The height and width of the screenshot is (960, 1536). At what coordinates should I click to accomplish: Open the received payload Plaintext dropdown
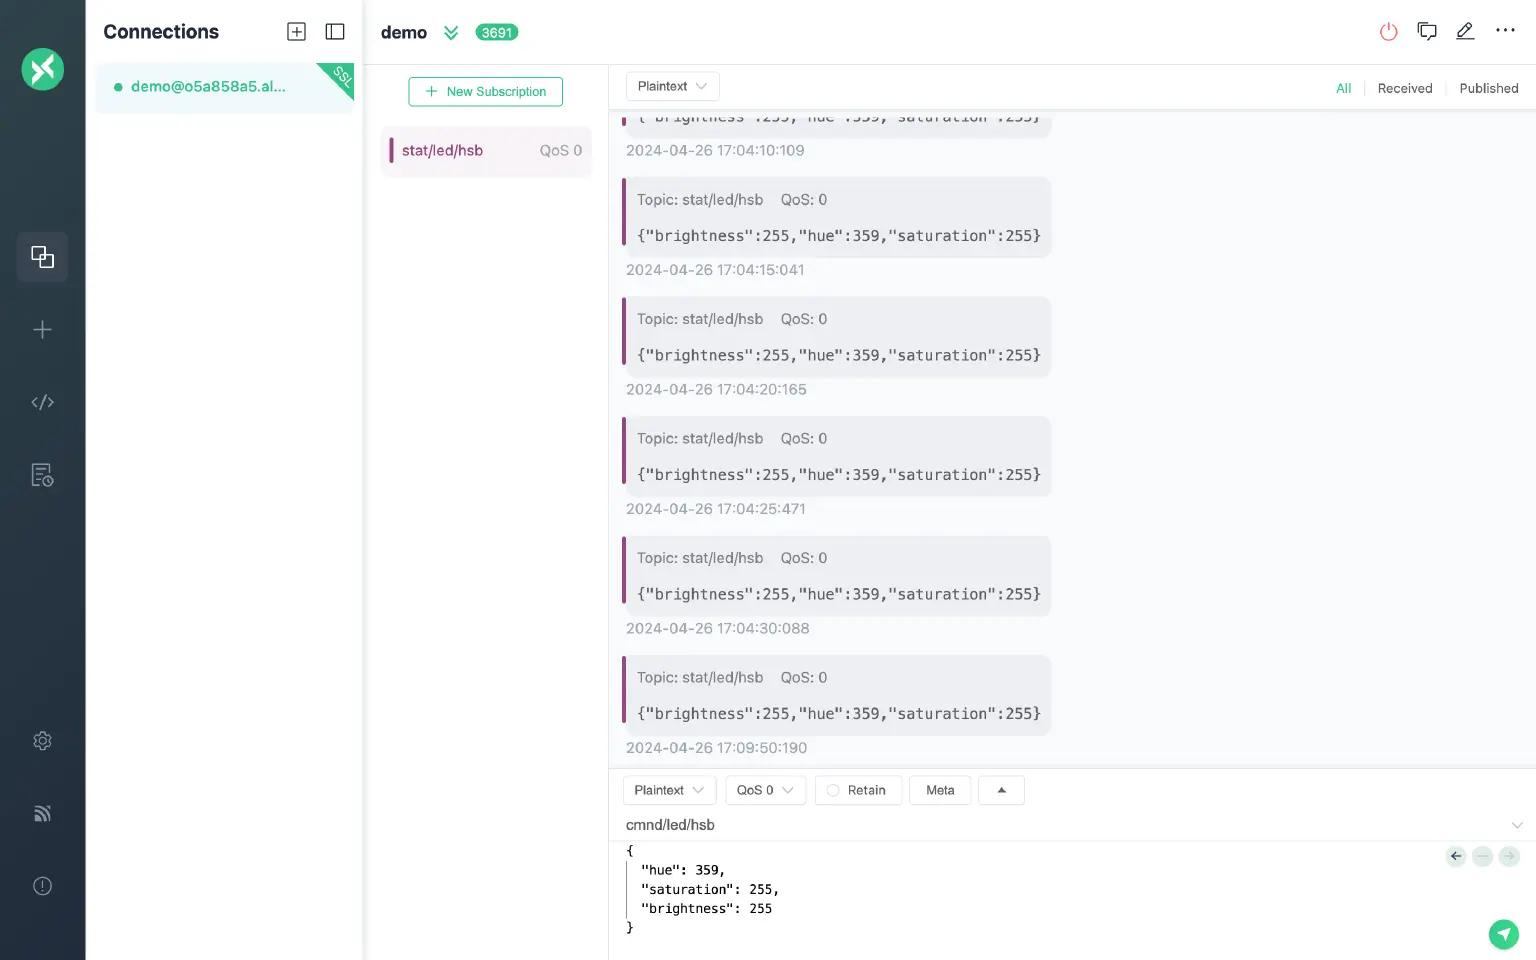[x=672, y=86]
